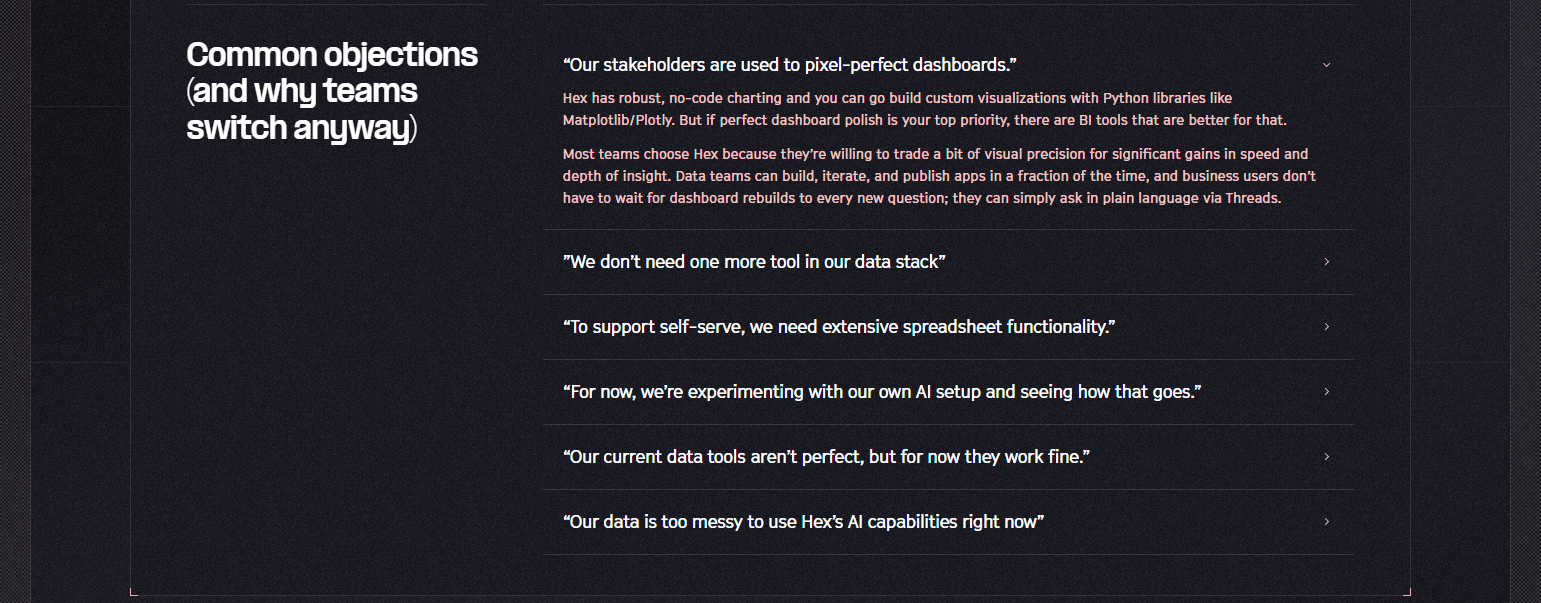Collapse the chevron on the pixel-perfect dashboards objection
The image size is (1541, 603).
(1327, 63)
